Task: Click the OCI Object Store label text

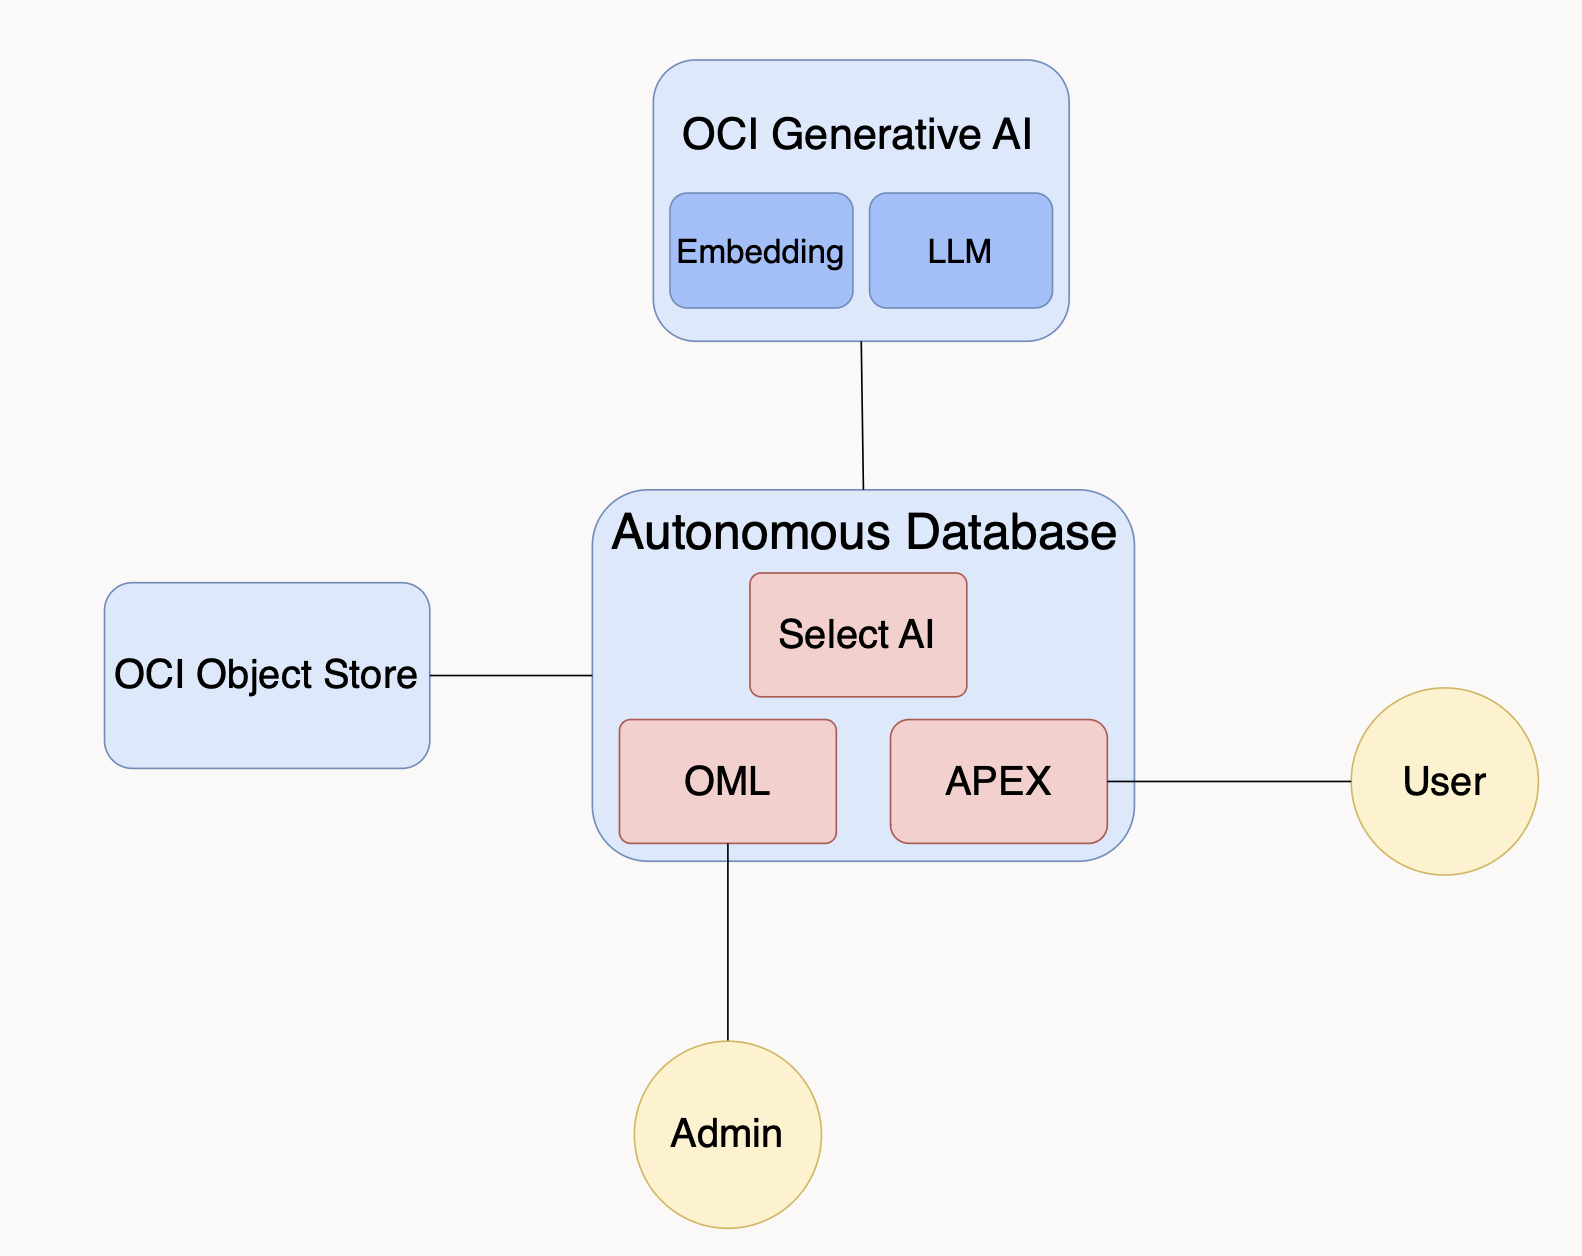Action: (x=266, y=675)
